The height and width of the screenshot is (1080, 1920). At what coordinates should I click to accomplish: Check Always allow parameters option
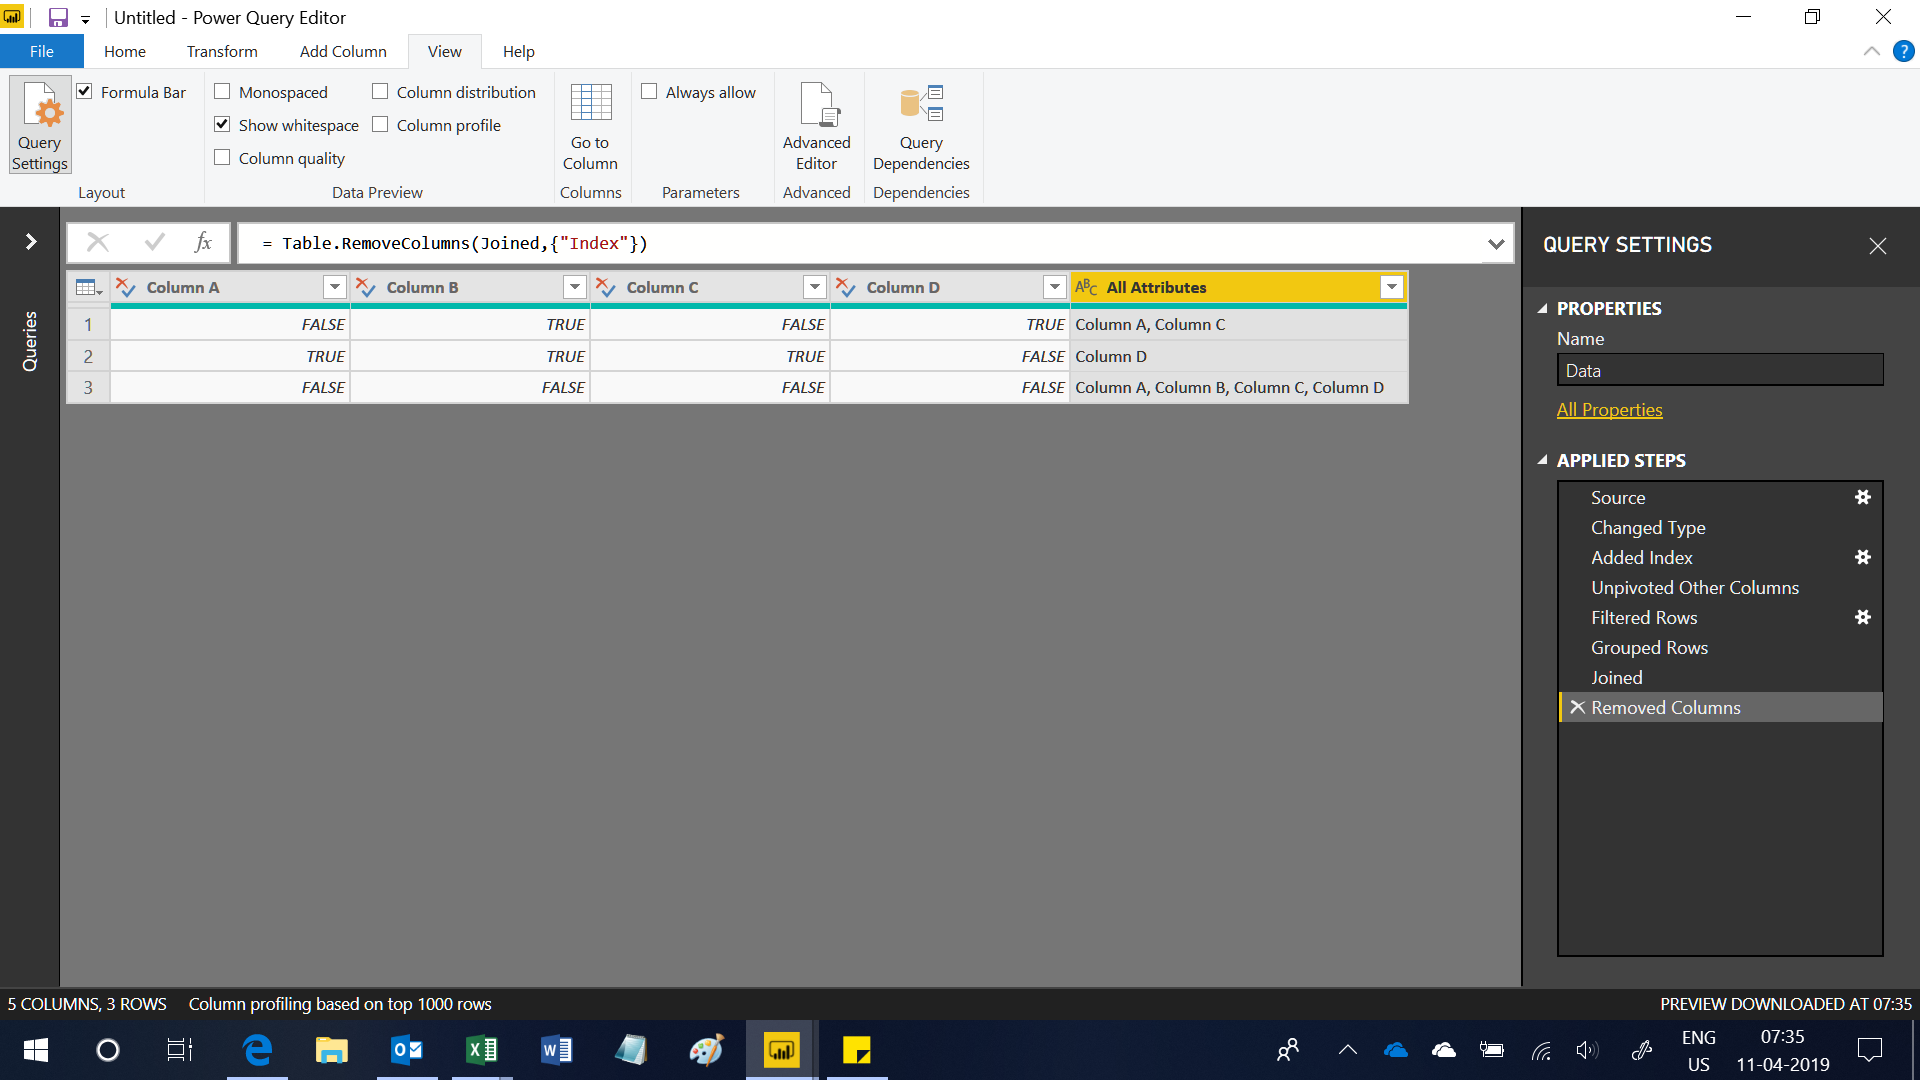pyautogui.click(x=649, y=92)
